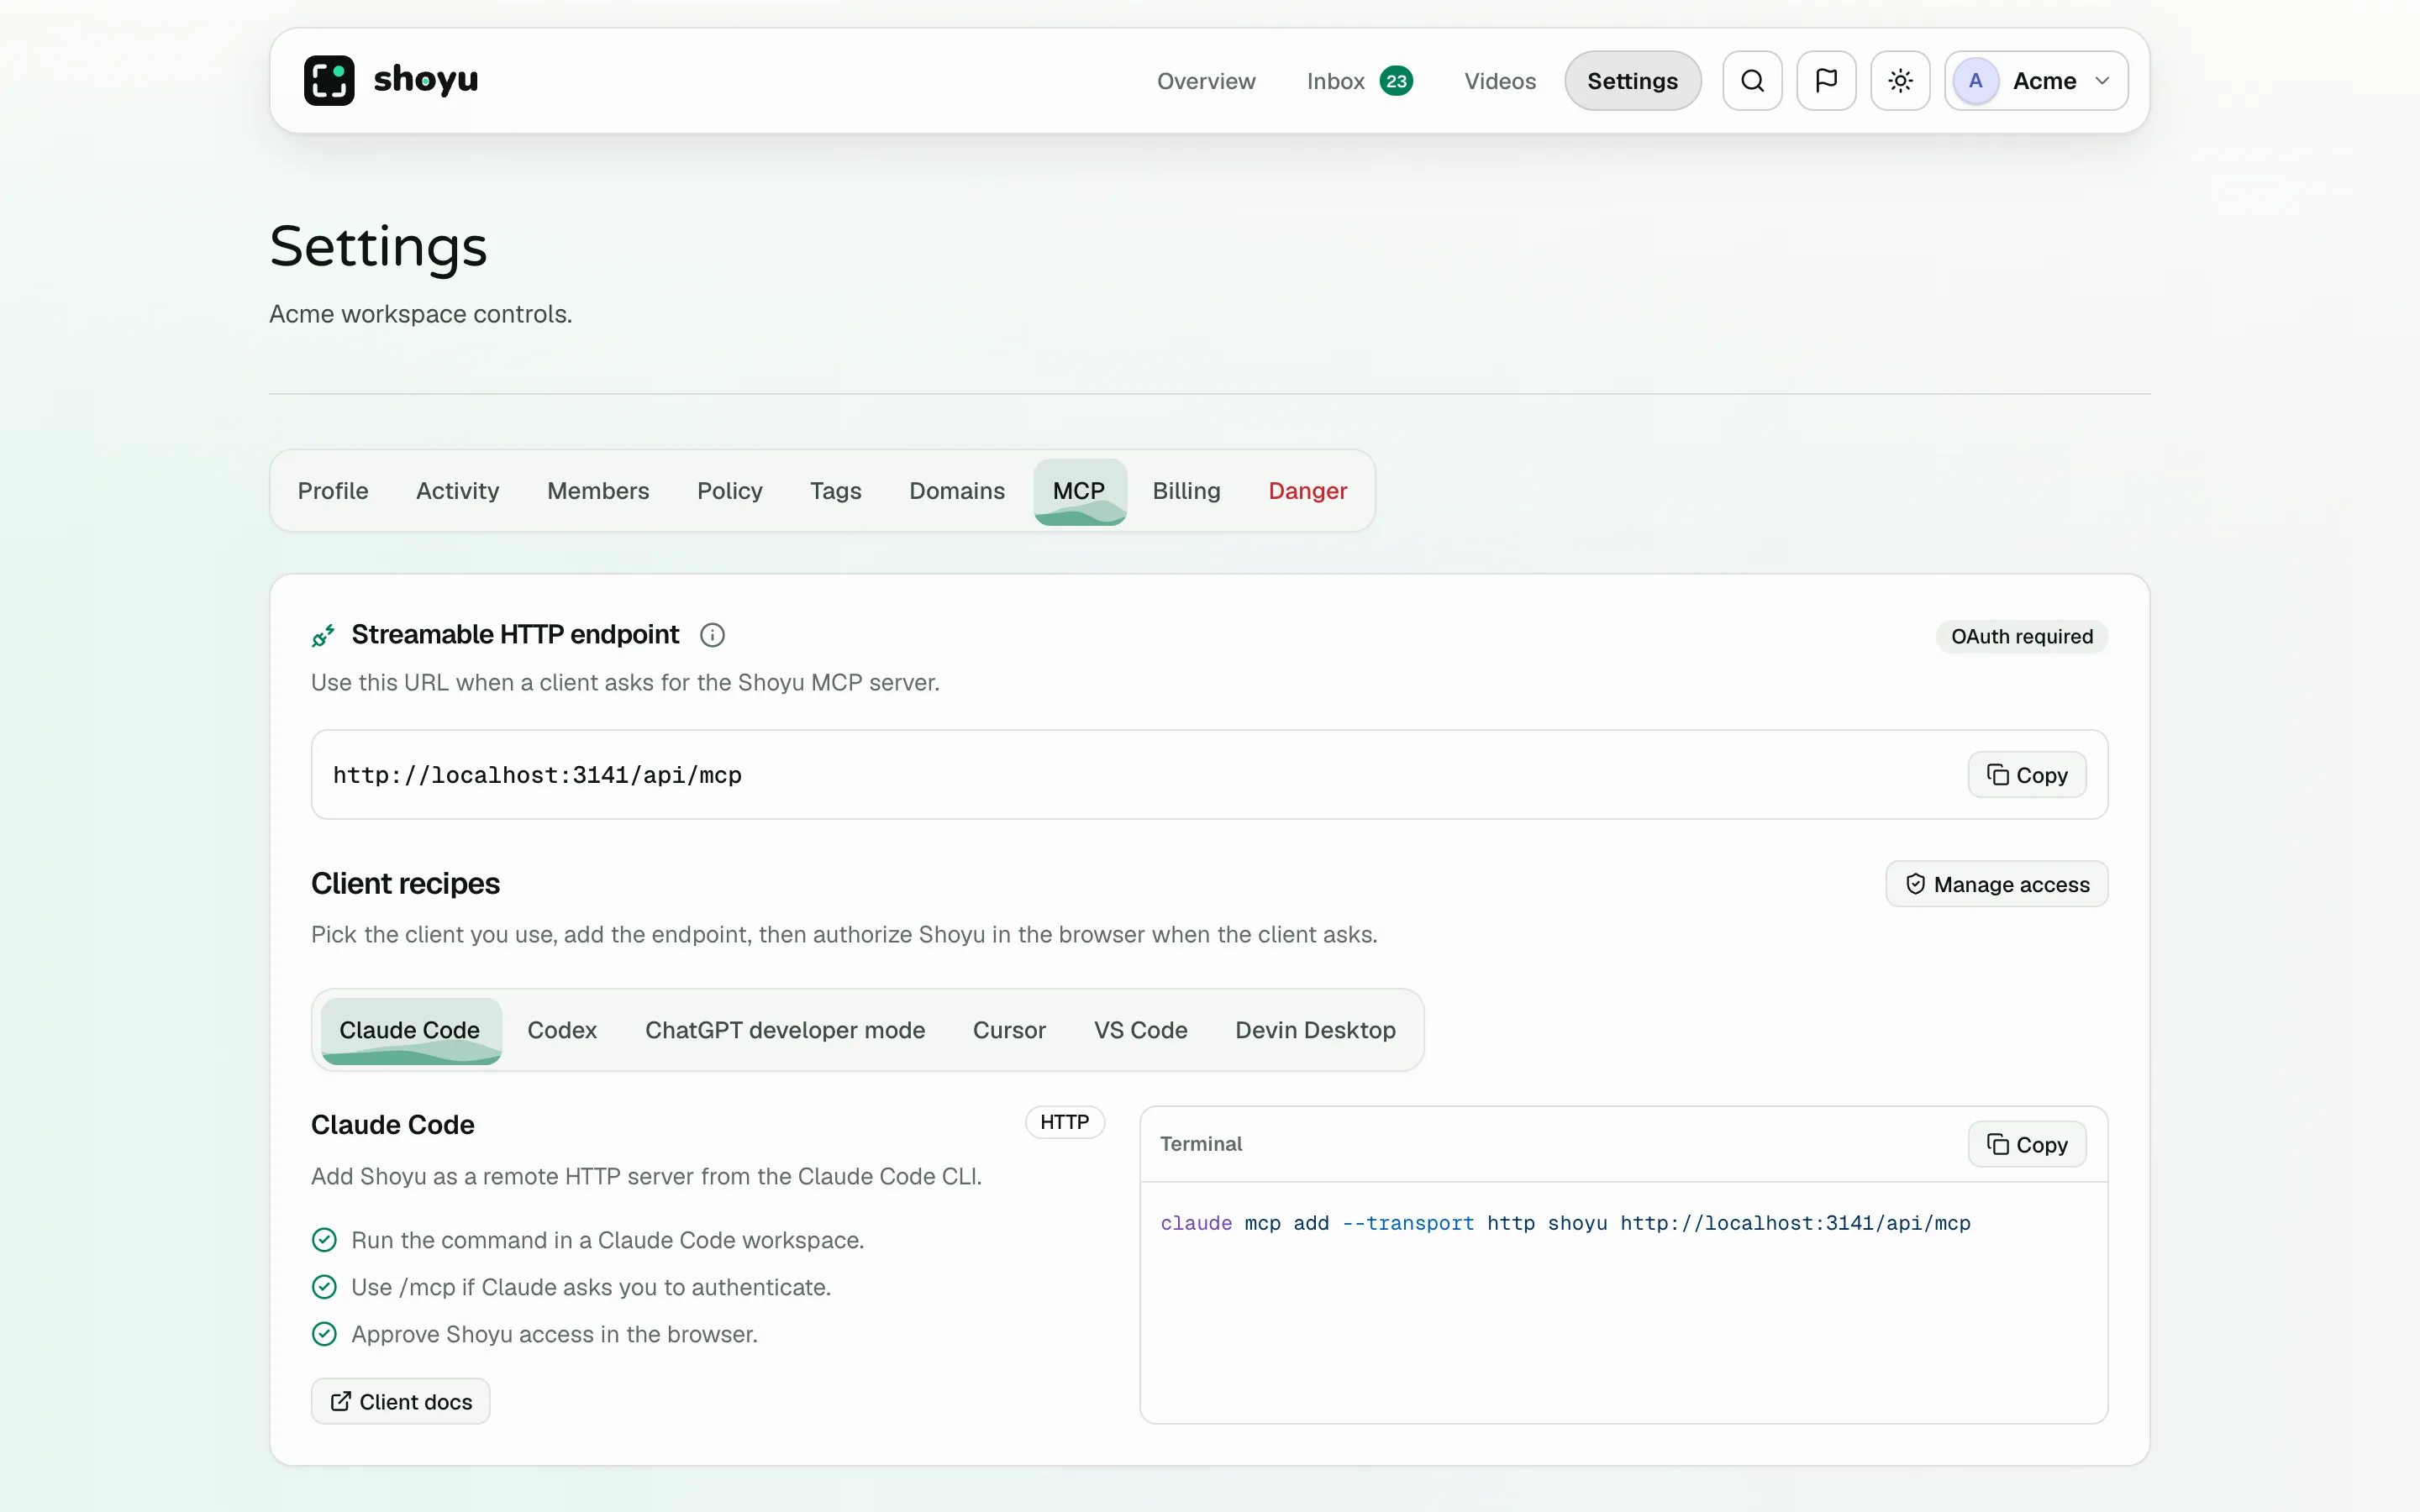Image resolution: width=2420 pixels, height=1512 pixels.
Task: Click the endpoint URL text http://localhost:3141/api/mcp
Action: (x=537, y=775)
